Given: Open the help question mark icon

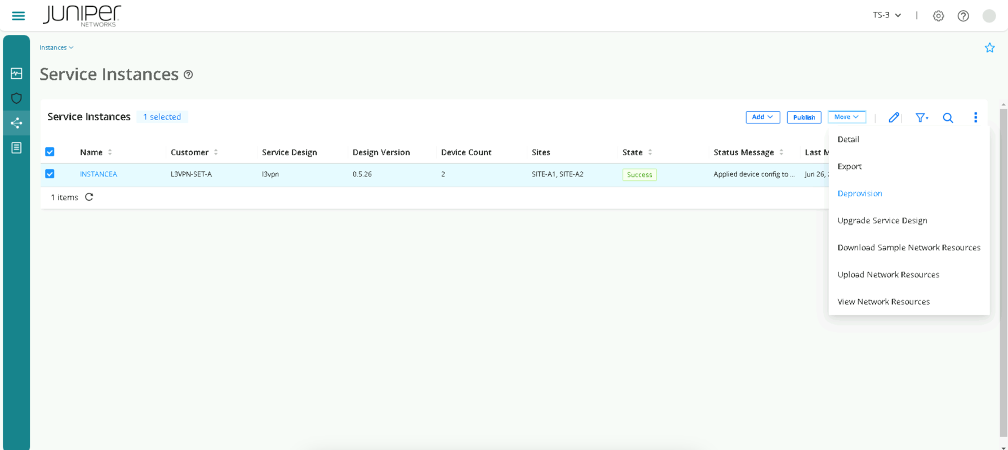Looking at the screenshot, I should tap(963, 16).
